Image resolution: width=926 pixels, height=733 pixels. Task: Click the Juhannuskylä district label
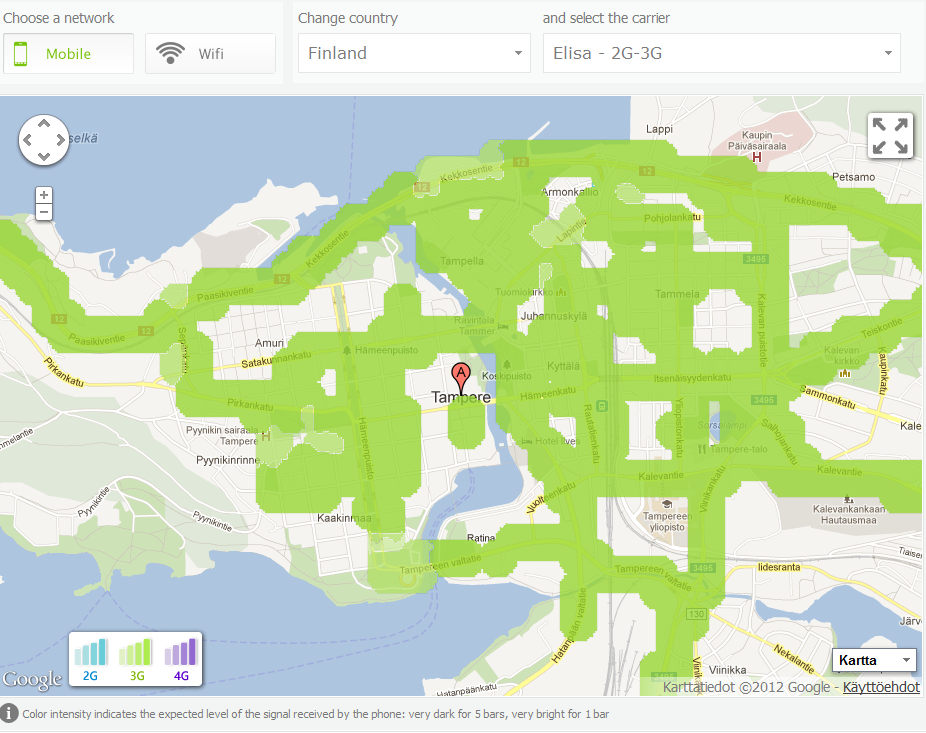click(554, 317)
